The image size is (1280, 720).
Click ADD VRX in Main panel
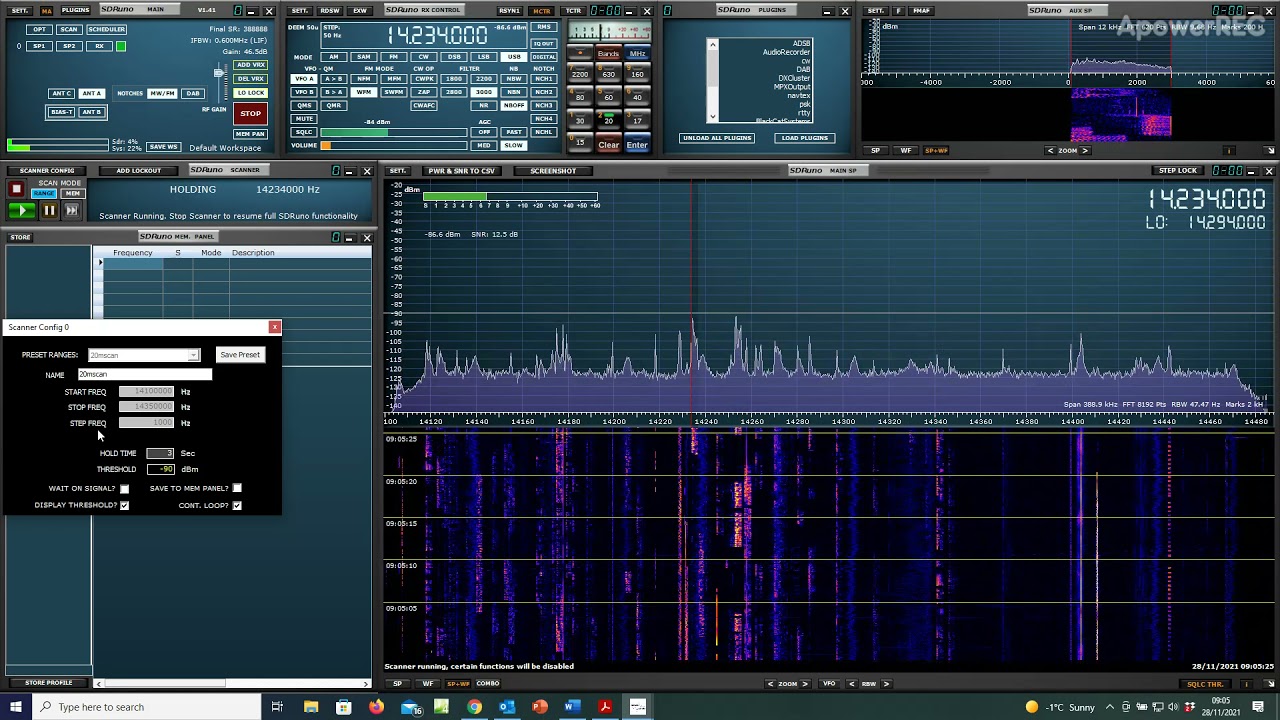(x=250, y=65)
